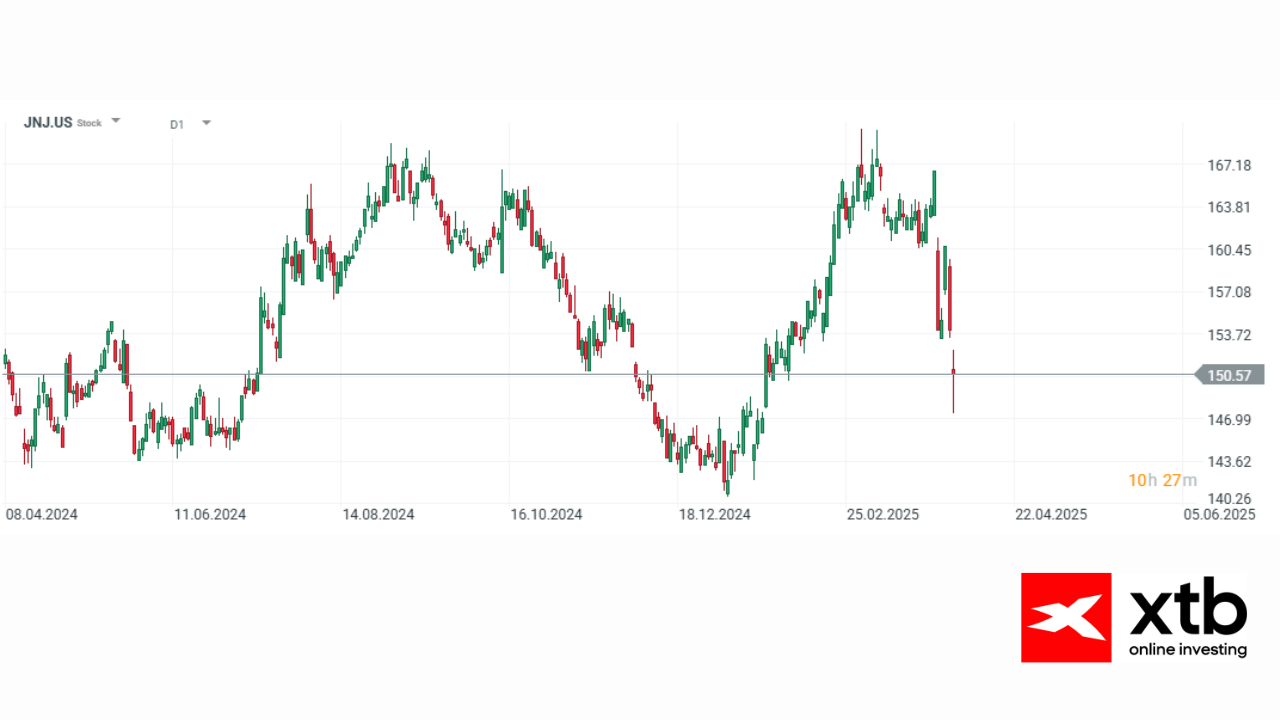The width and height of the screenshot is (1280, 720).
Task: Open the symbol dropdown arrow beside Stock
Action: click(116, 120)
